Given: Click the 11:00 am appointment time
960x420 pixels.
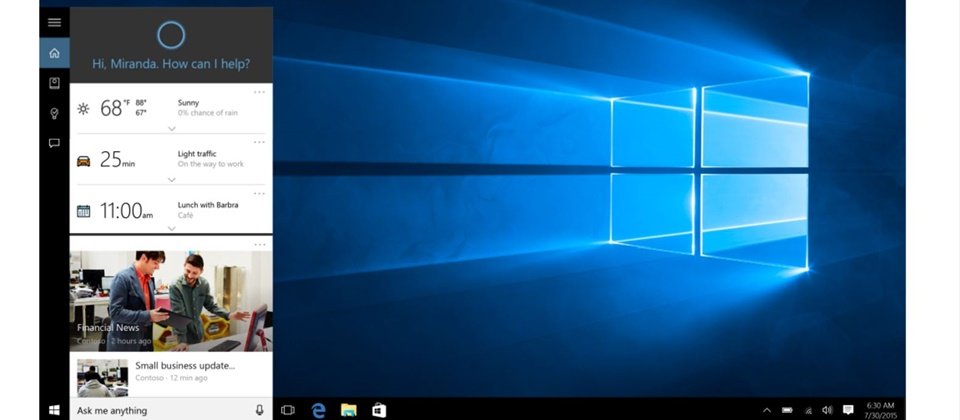Looking at the screenshot, I should coord(127,211).
